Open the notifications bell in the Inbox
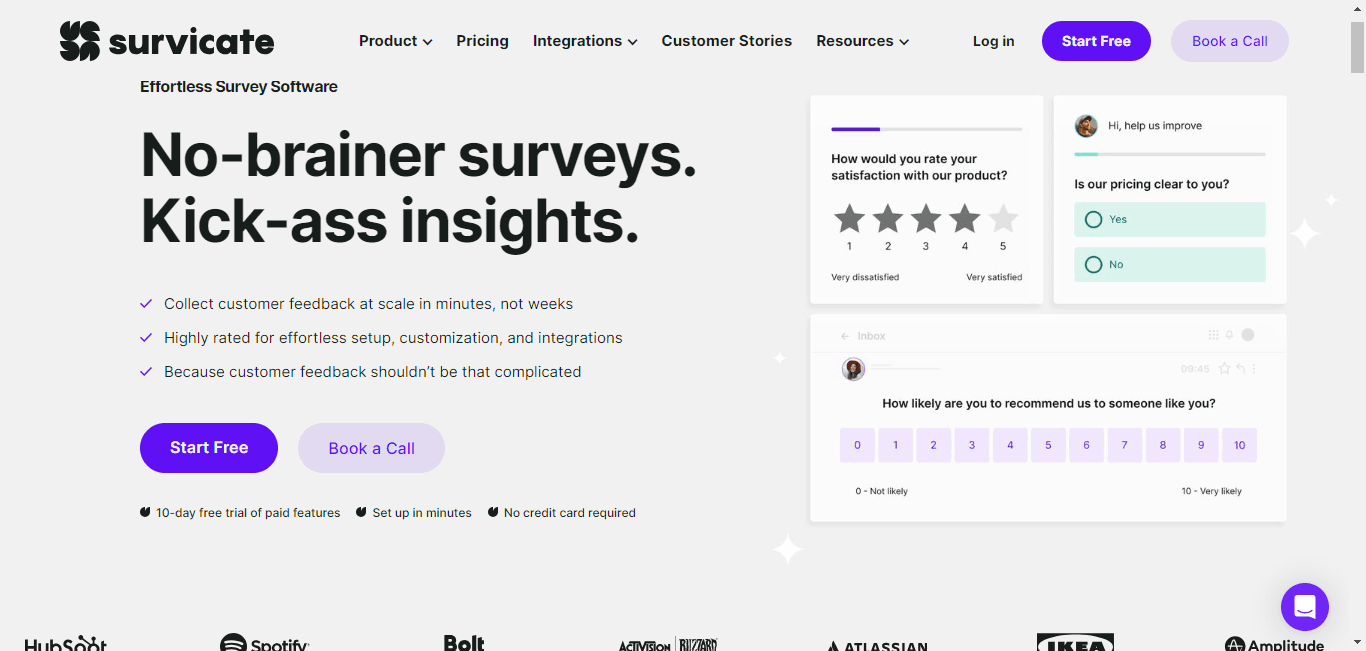 pos(1229,334)
